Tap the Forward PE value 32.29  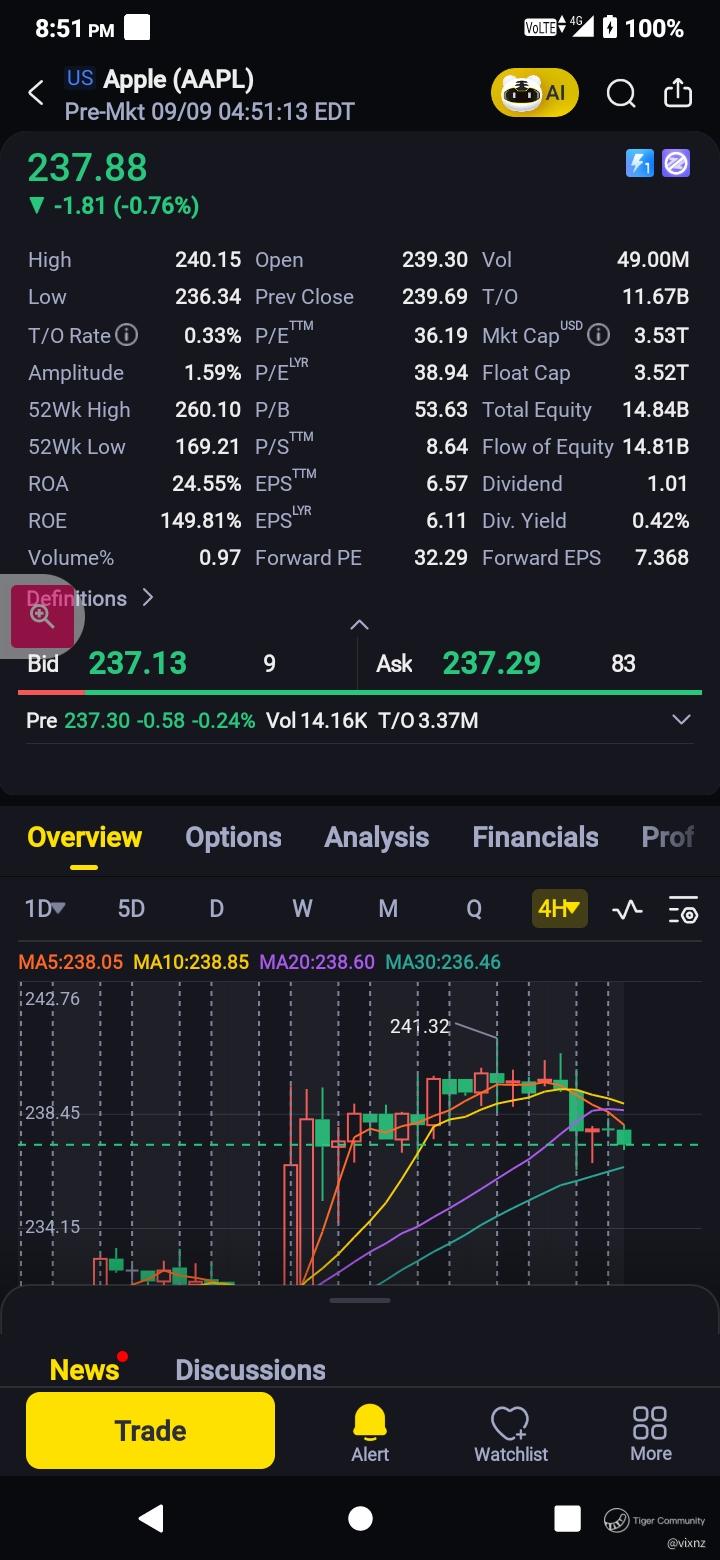click(441, 558)
